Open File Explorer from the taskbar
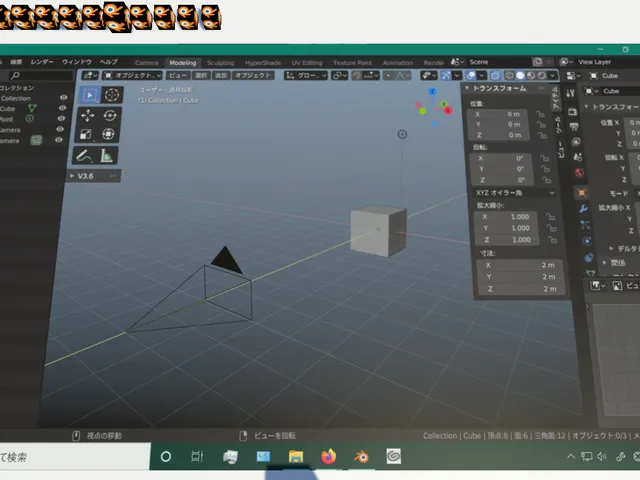Viewport: 640px width, 480px height. (296, 456)
